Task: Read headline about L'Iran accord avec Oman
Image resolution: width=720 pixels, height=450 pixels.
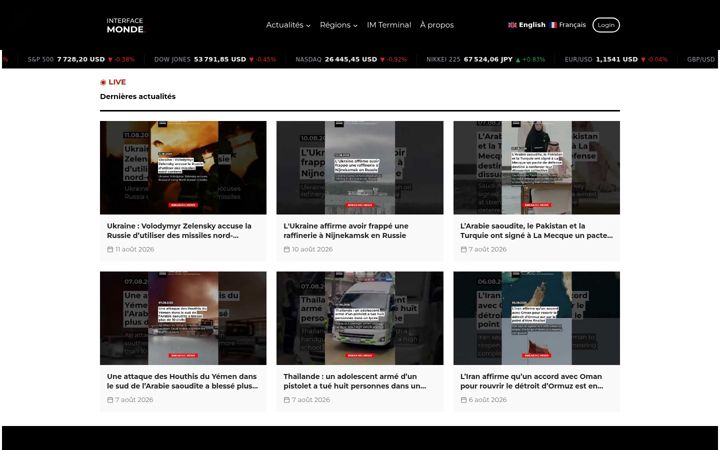Action: tap(532, 381)
